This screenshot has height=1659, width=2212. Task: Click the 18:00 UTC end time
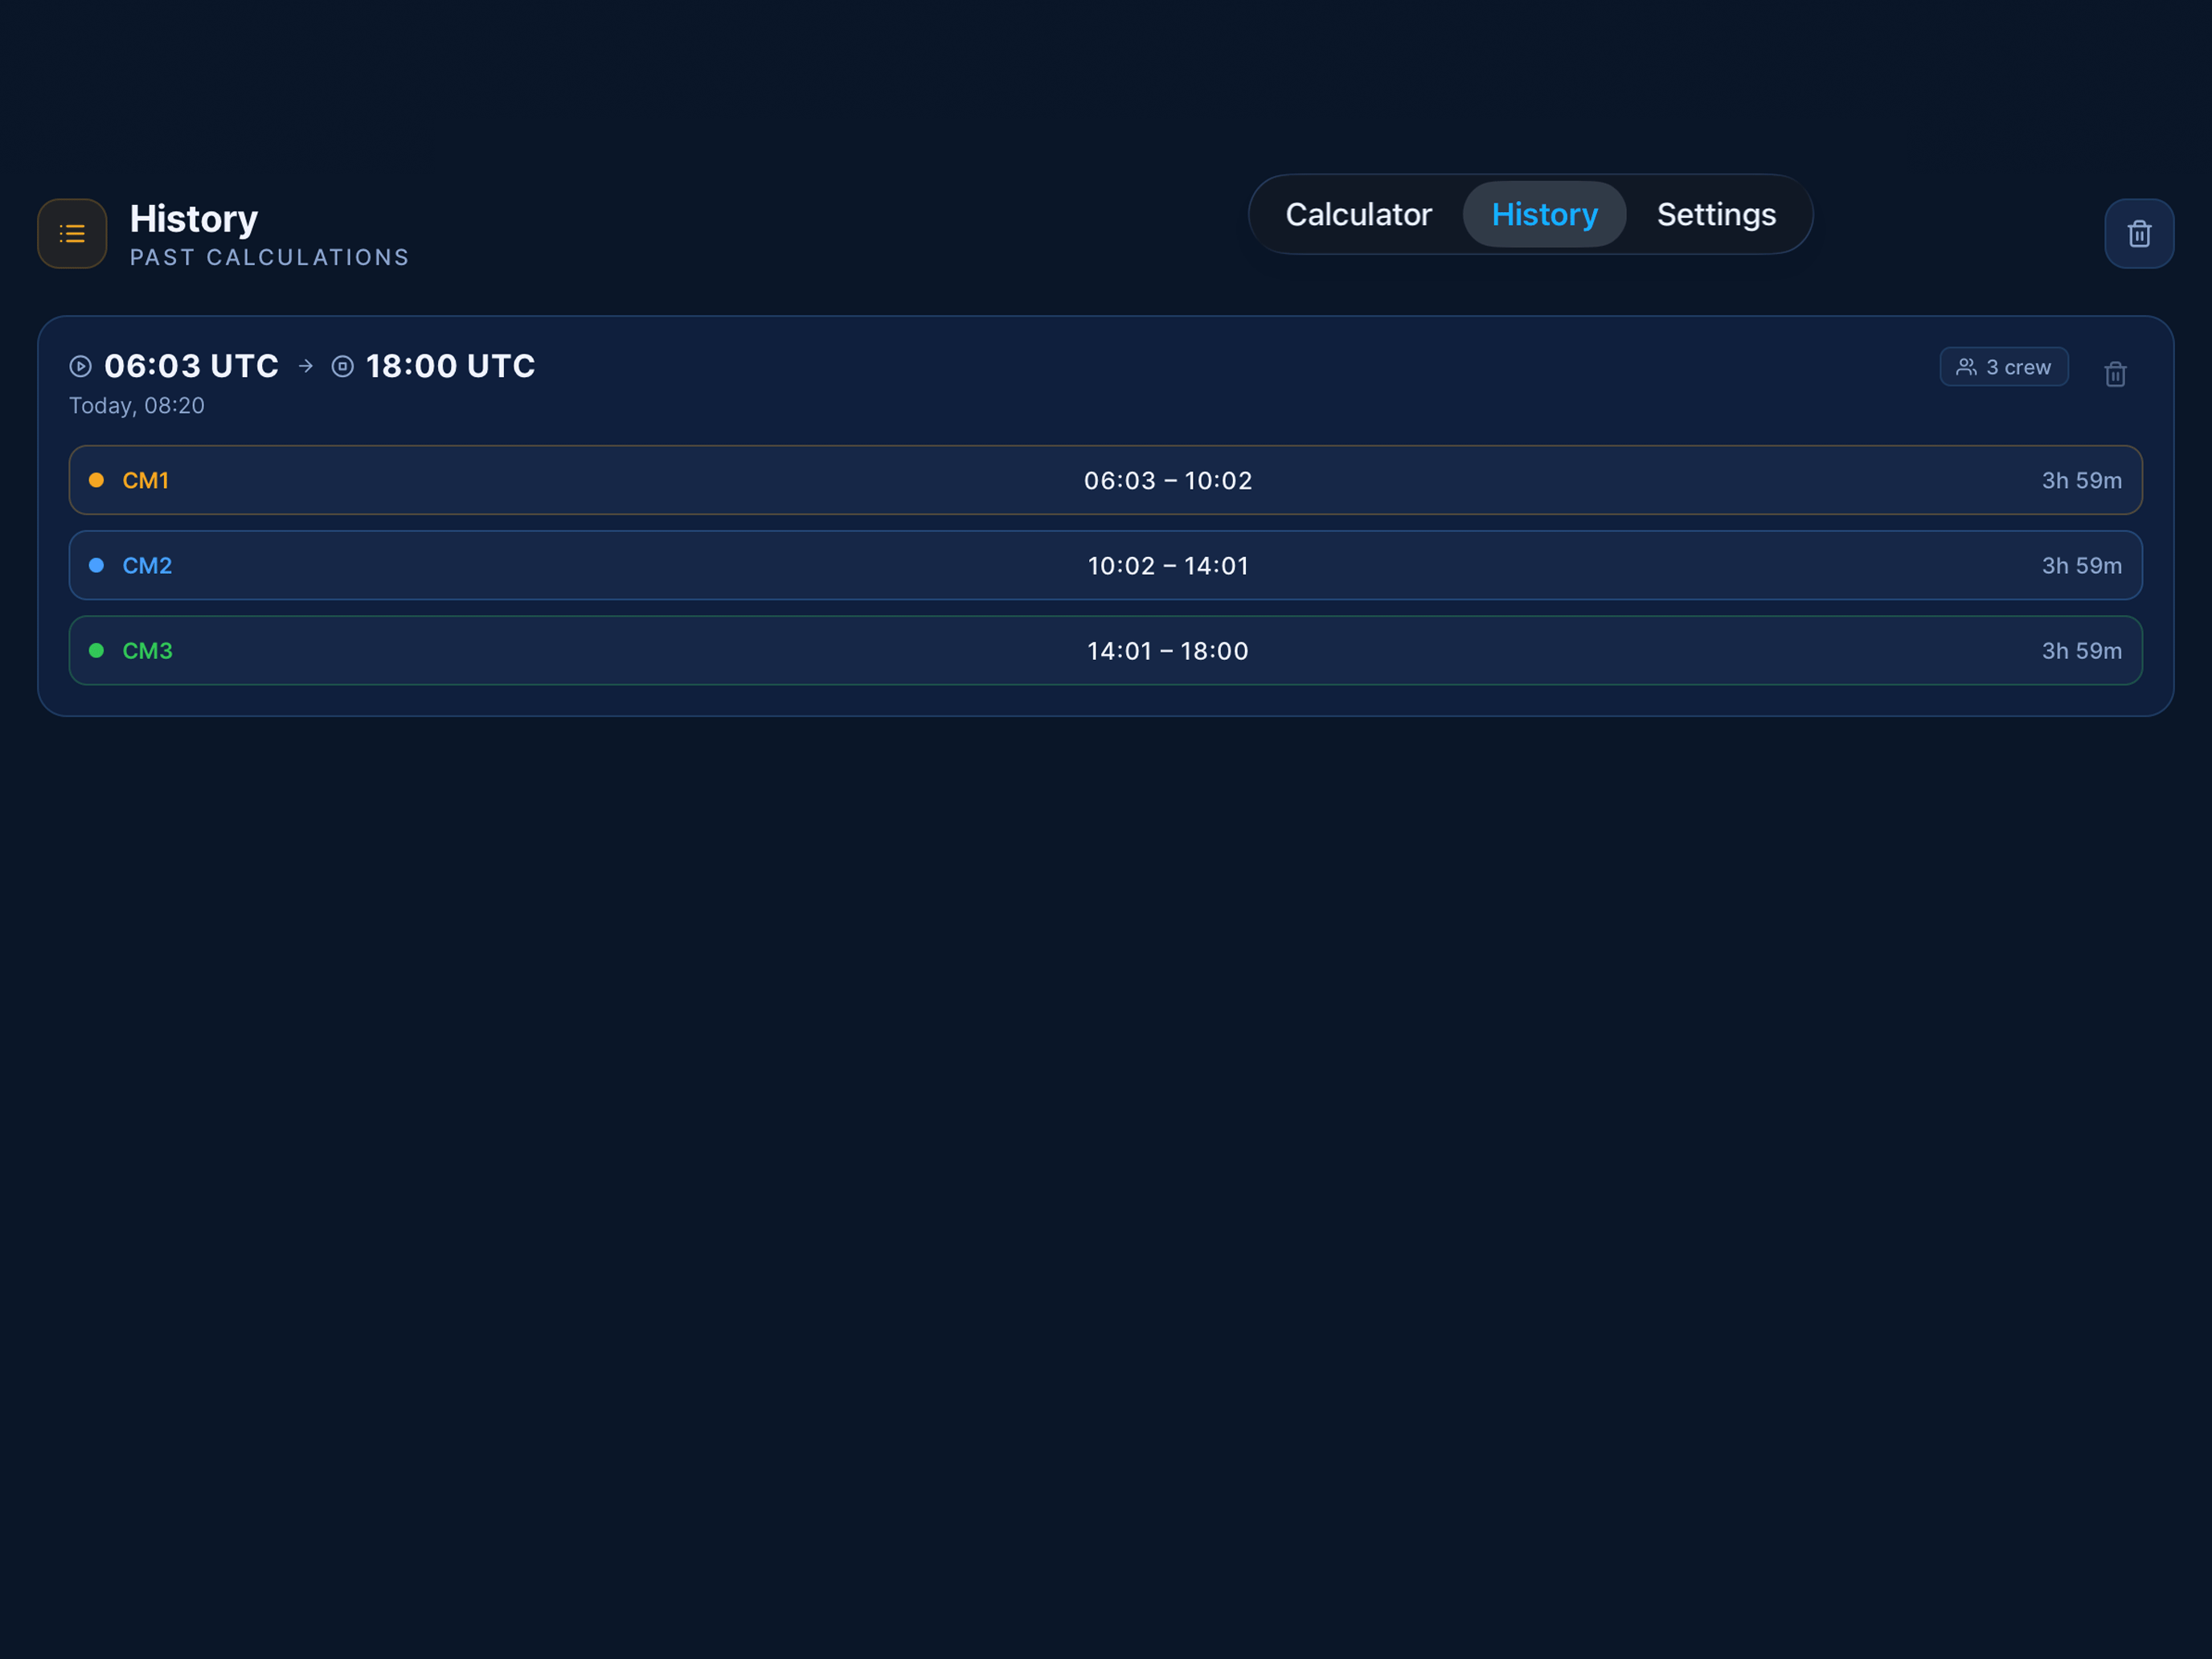tap(451, 367)
